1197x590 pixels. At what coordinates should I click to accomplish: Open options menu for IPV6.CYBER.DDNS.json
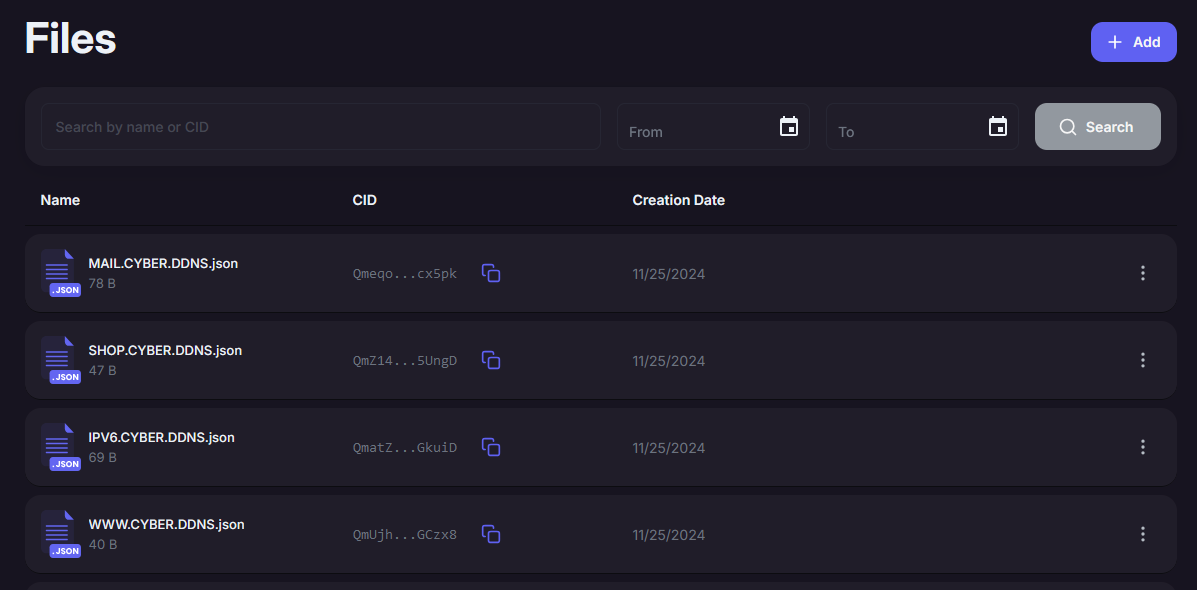click(1143, 447)
